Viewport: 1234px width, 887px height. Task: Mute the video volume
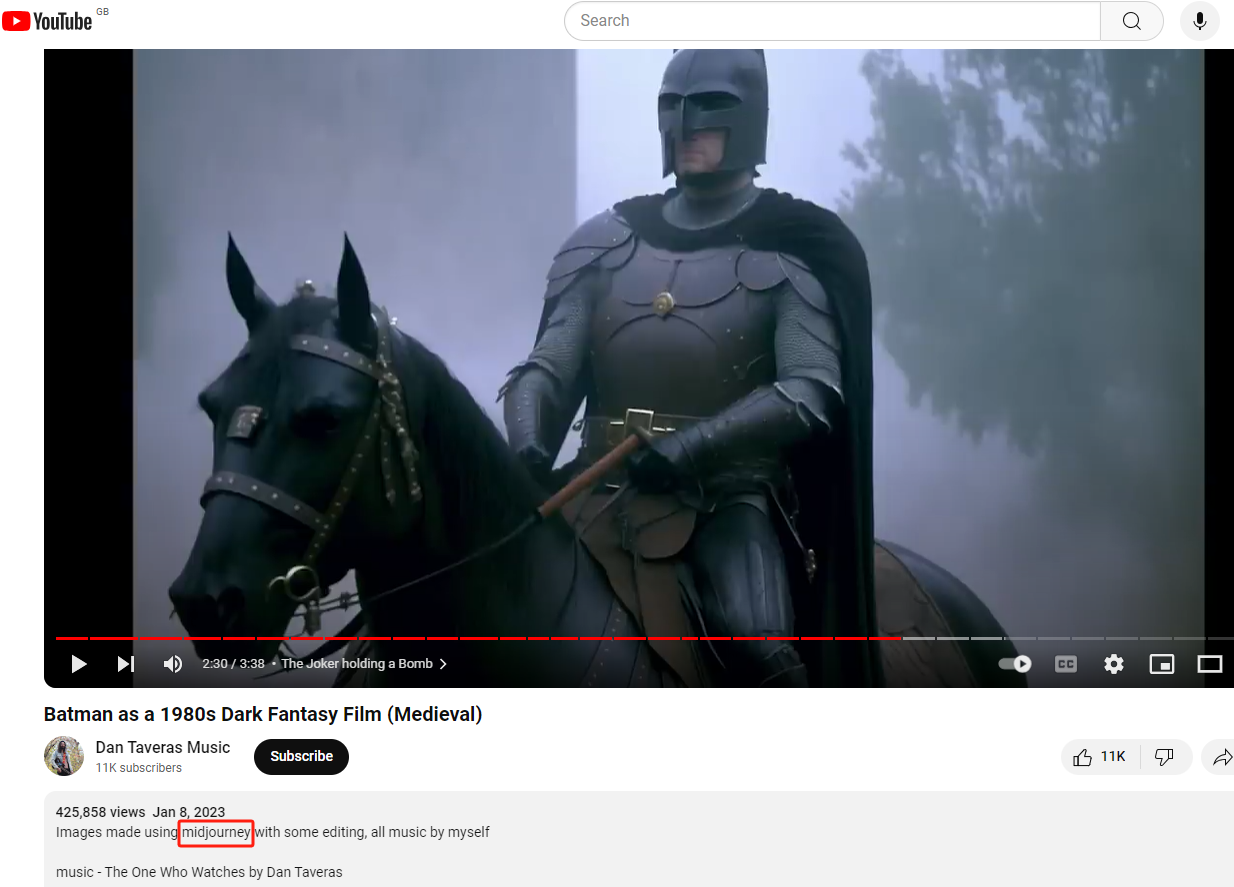coord(173,664)
